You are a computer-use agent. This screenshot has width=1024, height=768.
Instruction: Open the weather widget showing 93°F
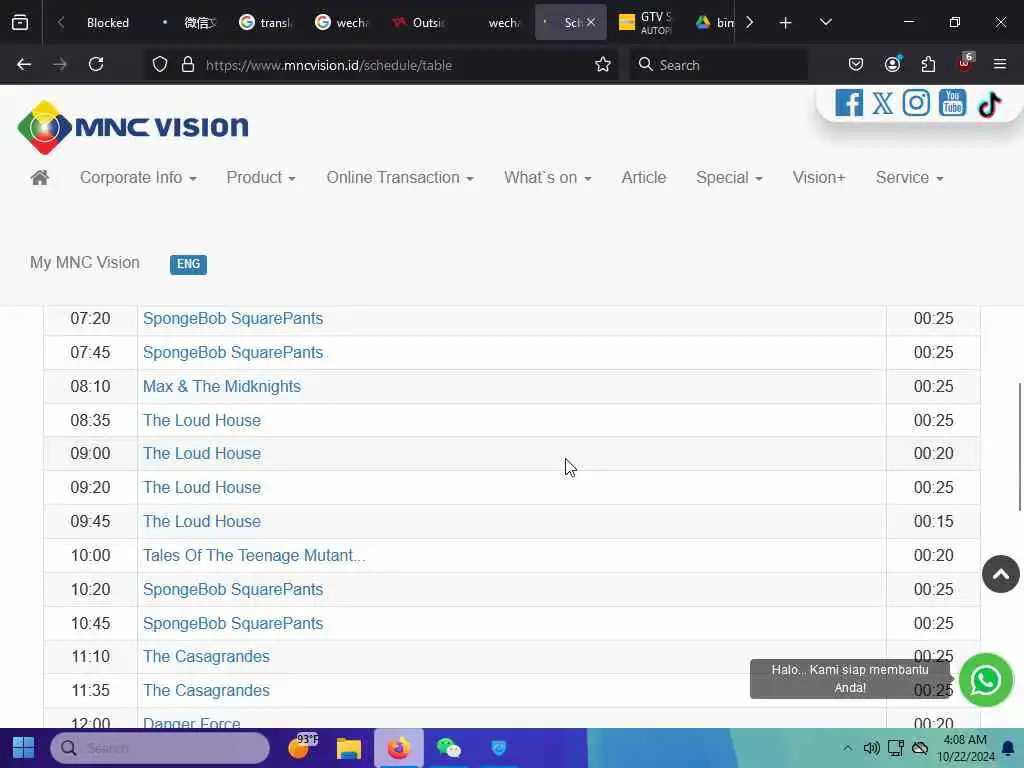(x=302, y=747)
